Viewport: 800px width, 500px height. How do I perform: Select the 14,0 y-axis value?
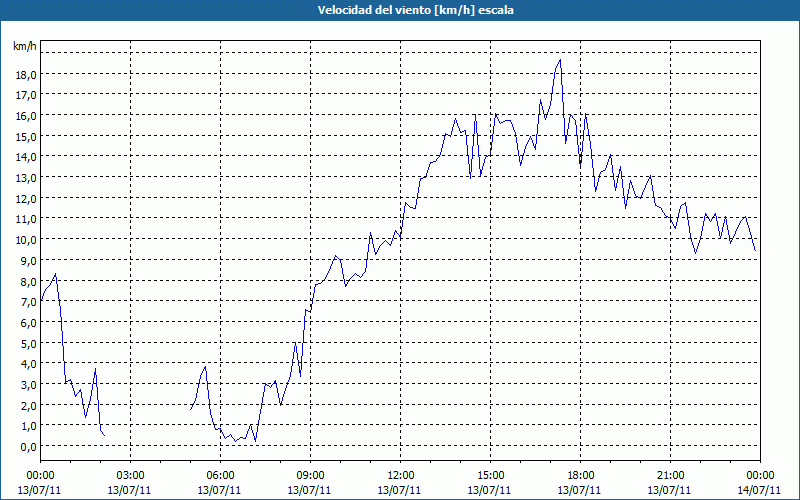[x=27, y=157]
